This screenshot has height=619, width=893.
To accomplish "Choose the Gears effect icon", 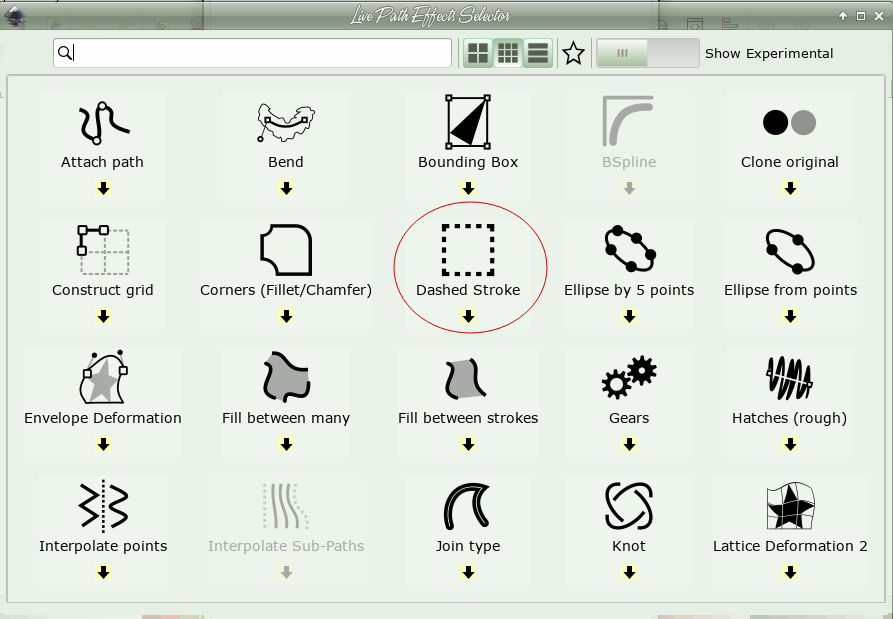I will 629,377.
